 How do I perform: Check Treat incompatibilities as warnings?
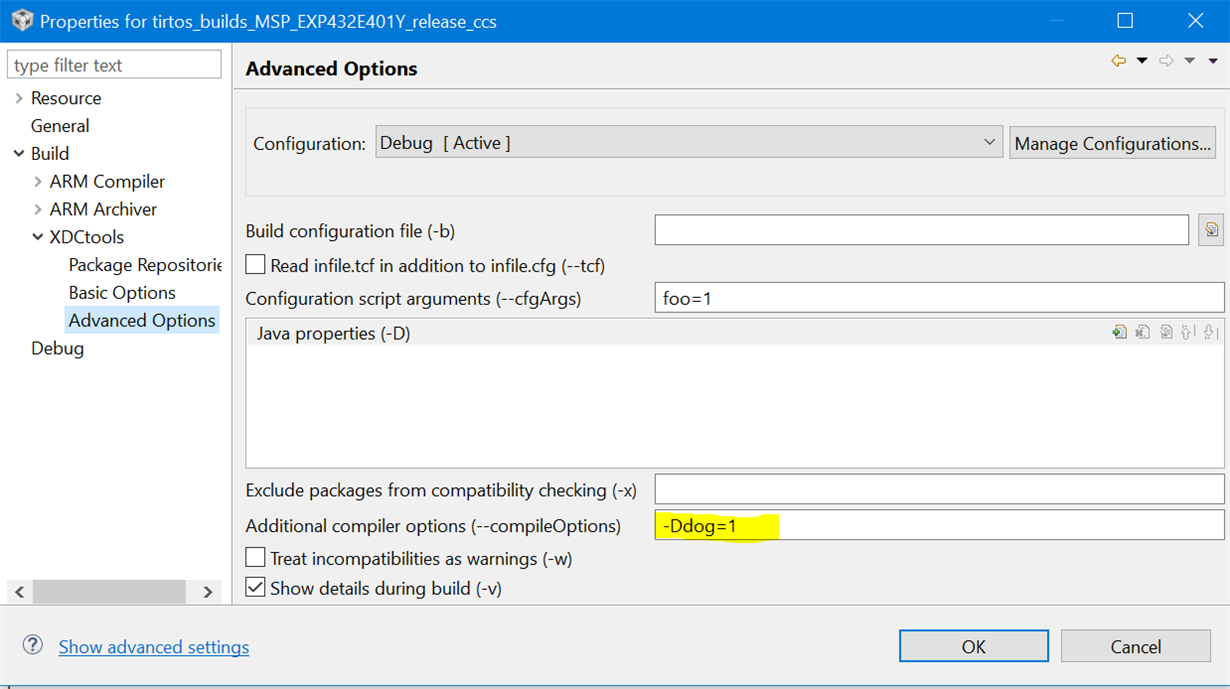click(256, 558)
